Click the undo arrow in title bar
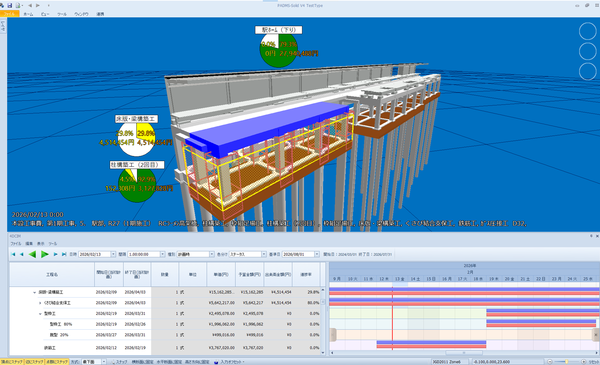The height and width of the screenshot is (365, 600). click(x=30, y=5)
